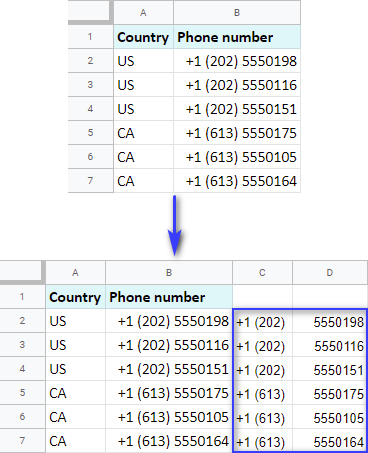The height and width of the screenshot is (453, 368).
Task: Click '+1 (613) 5550175' in the two-column sheet
Action: 237,133
